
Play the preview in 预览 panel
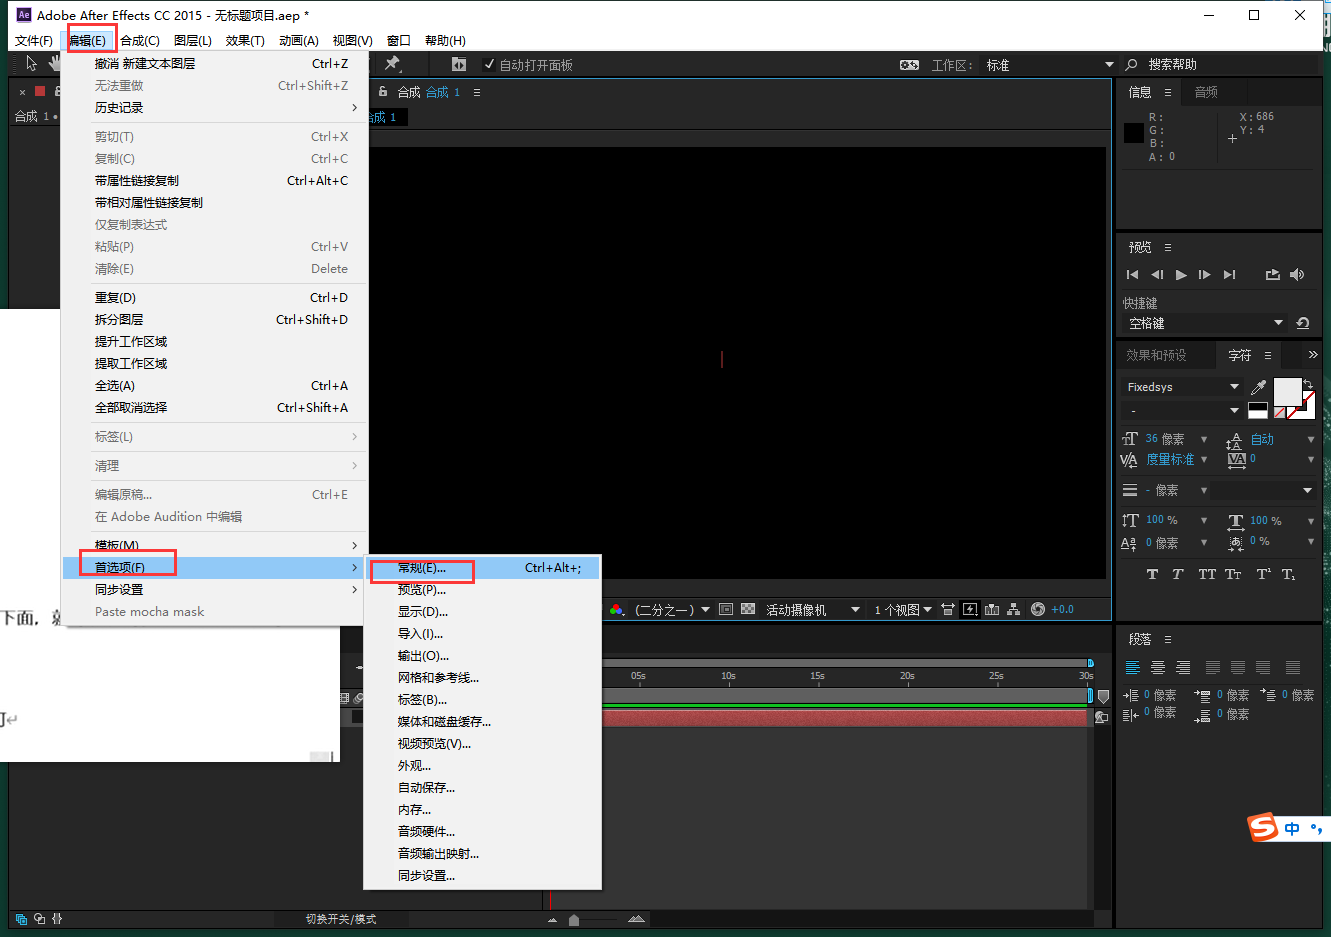(1181, 275)
